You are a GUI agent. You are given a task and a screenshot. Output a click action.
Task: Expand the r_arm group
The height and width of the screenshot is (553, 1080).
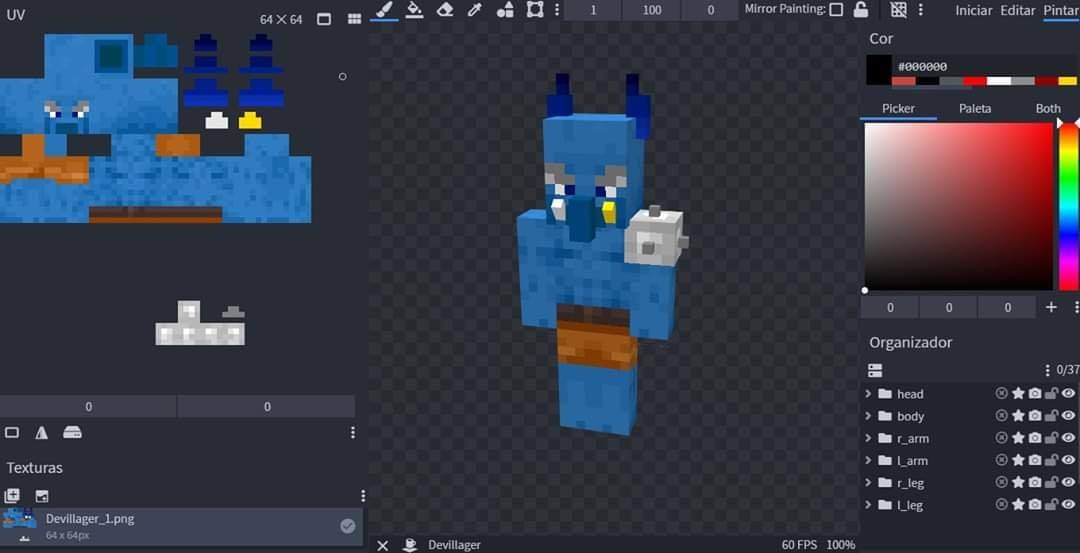(x=868, y=439)
